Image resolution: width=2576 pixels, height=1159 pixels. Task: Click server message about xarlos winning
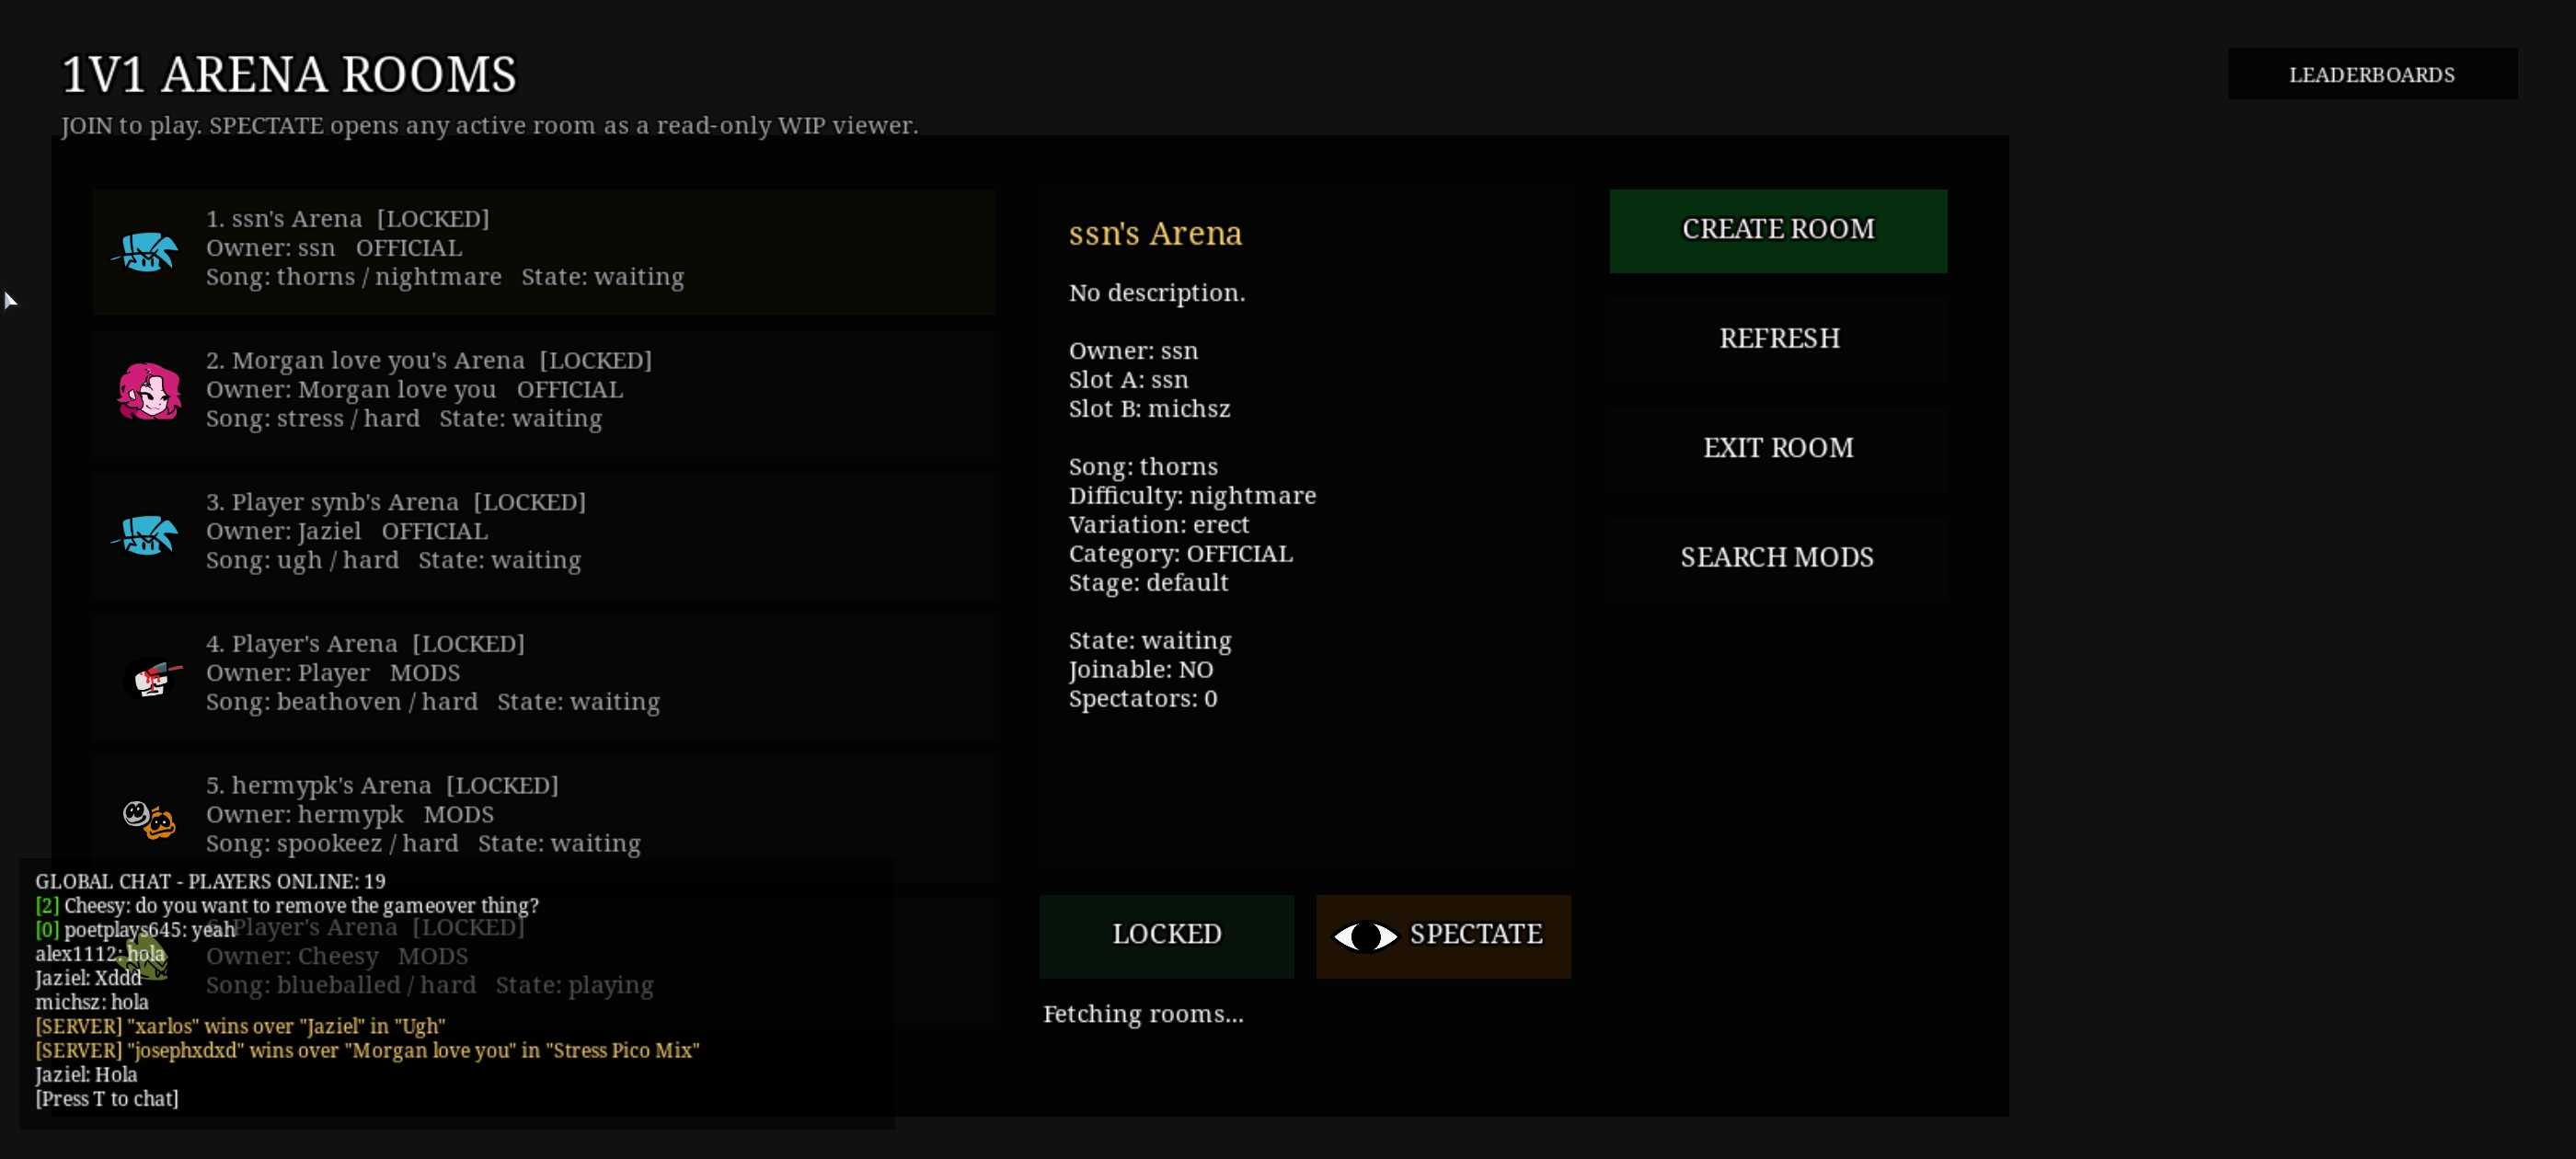coord(240,1026)
